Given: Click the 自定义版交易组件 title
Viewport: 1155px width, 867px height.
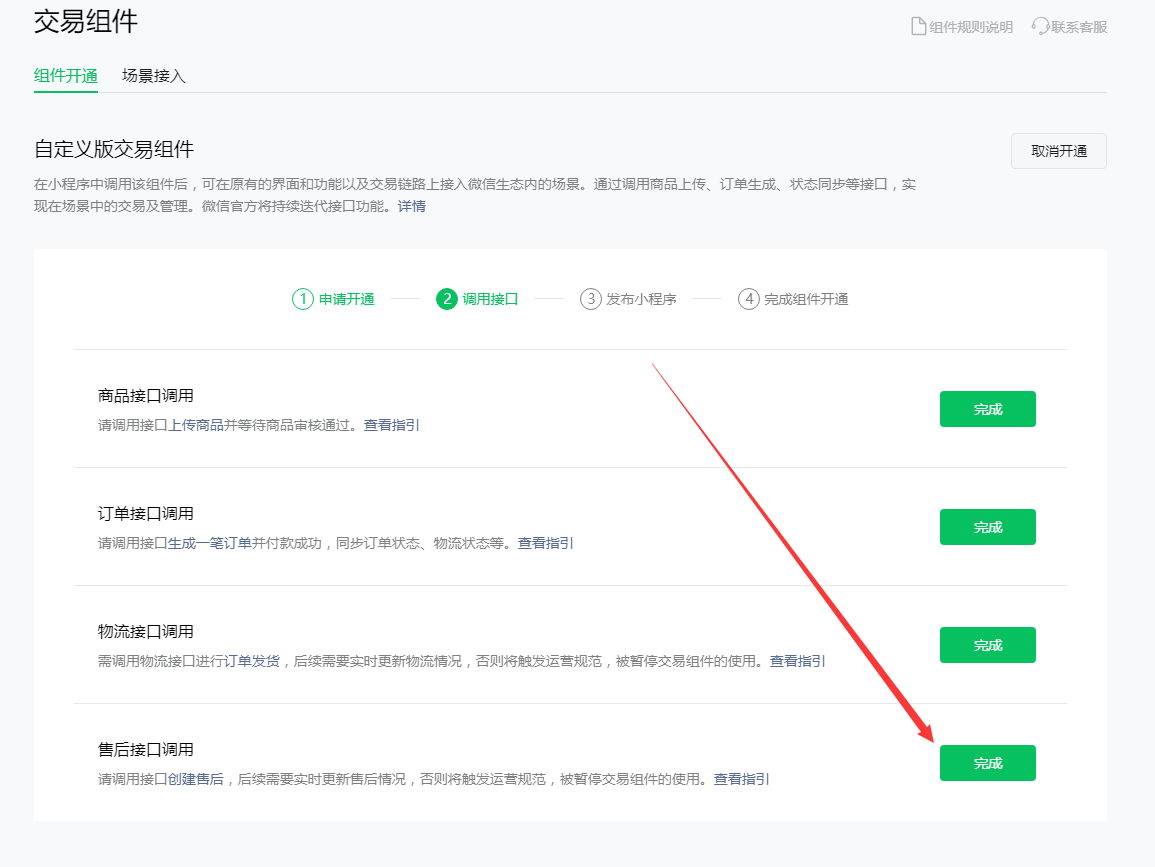Looking at the screenshot, I should coord(114,150).
